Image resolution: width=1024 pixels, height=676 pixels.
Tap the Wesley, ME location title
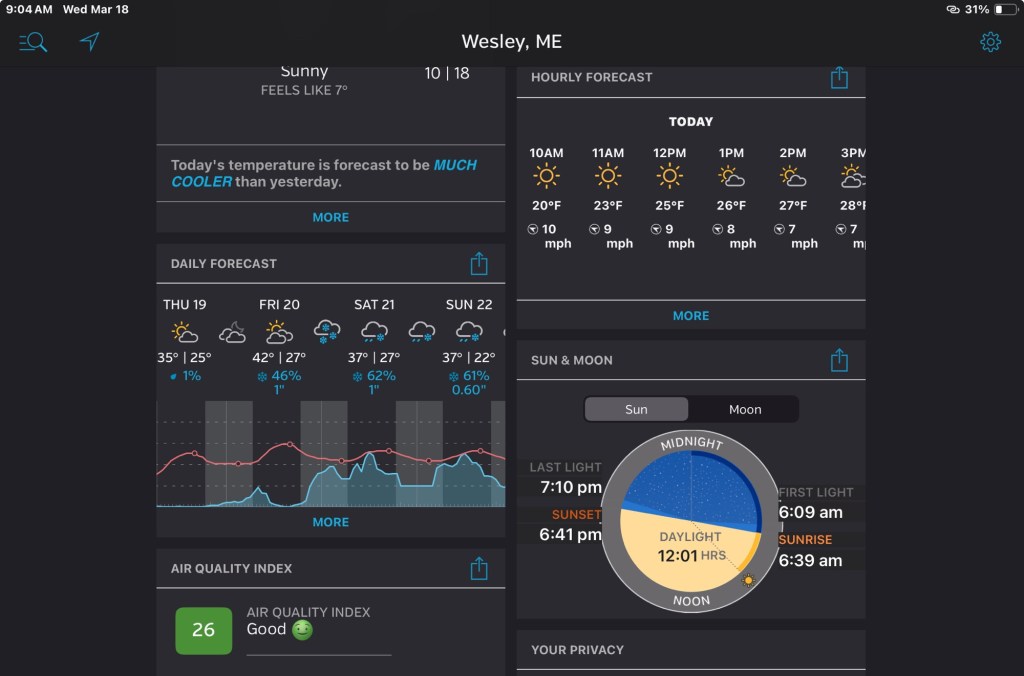tap(511, 42)
